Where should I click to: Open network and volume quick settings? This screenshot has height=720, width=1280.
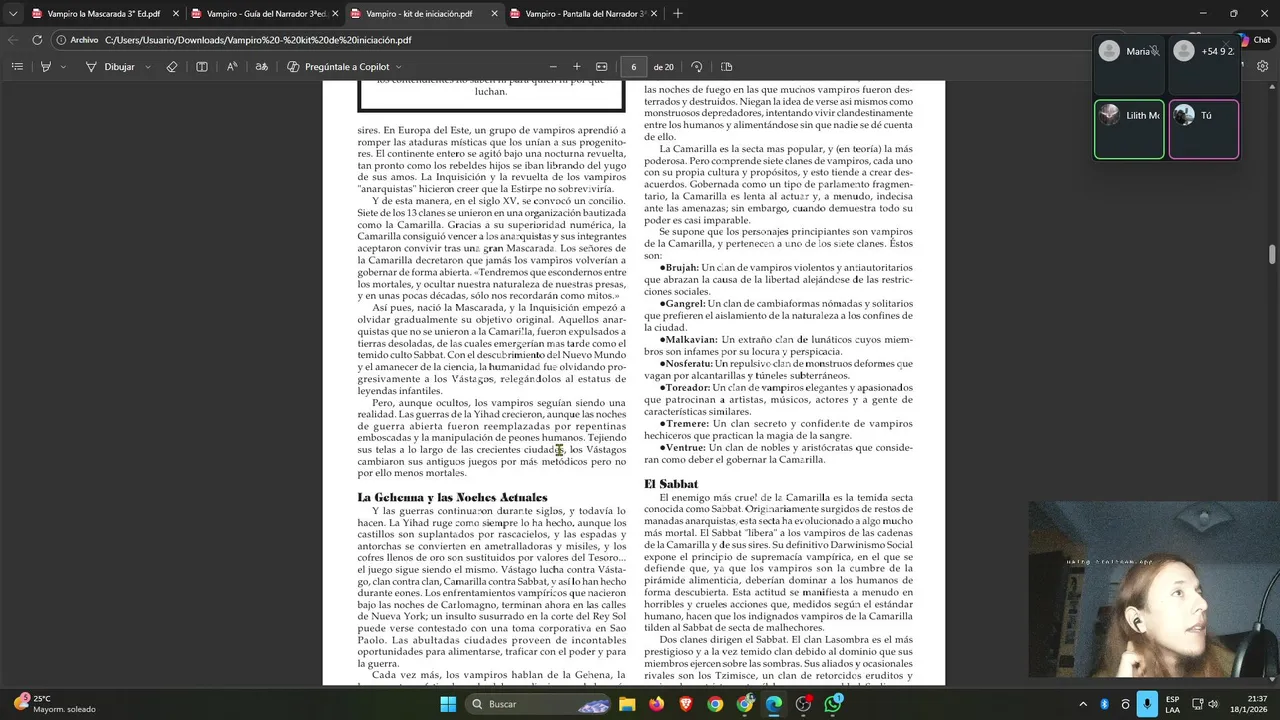coord(1205,704)
